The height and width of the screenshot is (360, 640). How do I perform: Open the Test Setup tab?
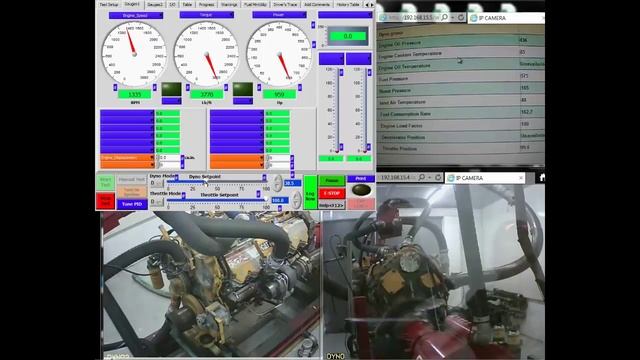coord(109,4)
